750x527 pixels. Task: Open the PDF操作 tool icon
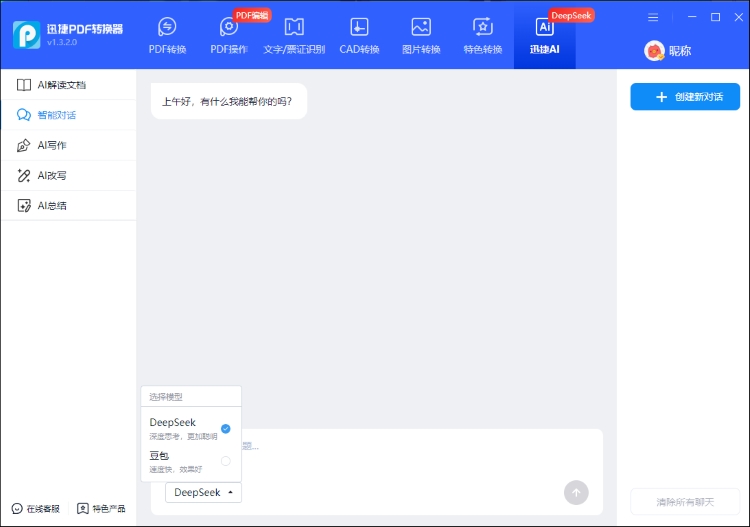[229, 27]
